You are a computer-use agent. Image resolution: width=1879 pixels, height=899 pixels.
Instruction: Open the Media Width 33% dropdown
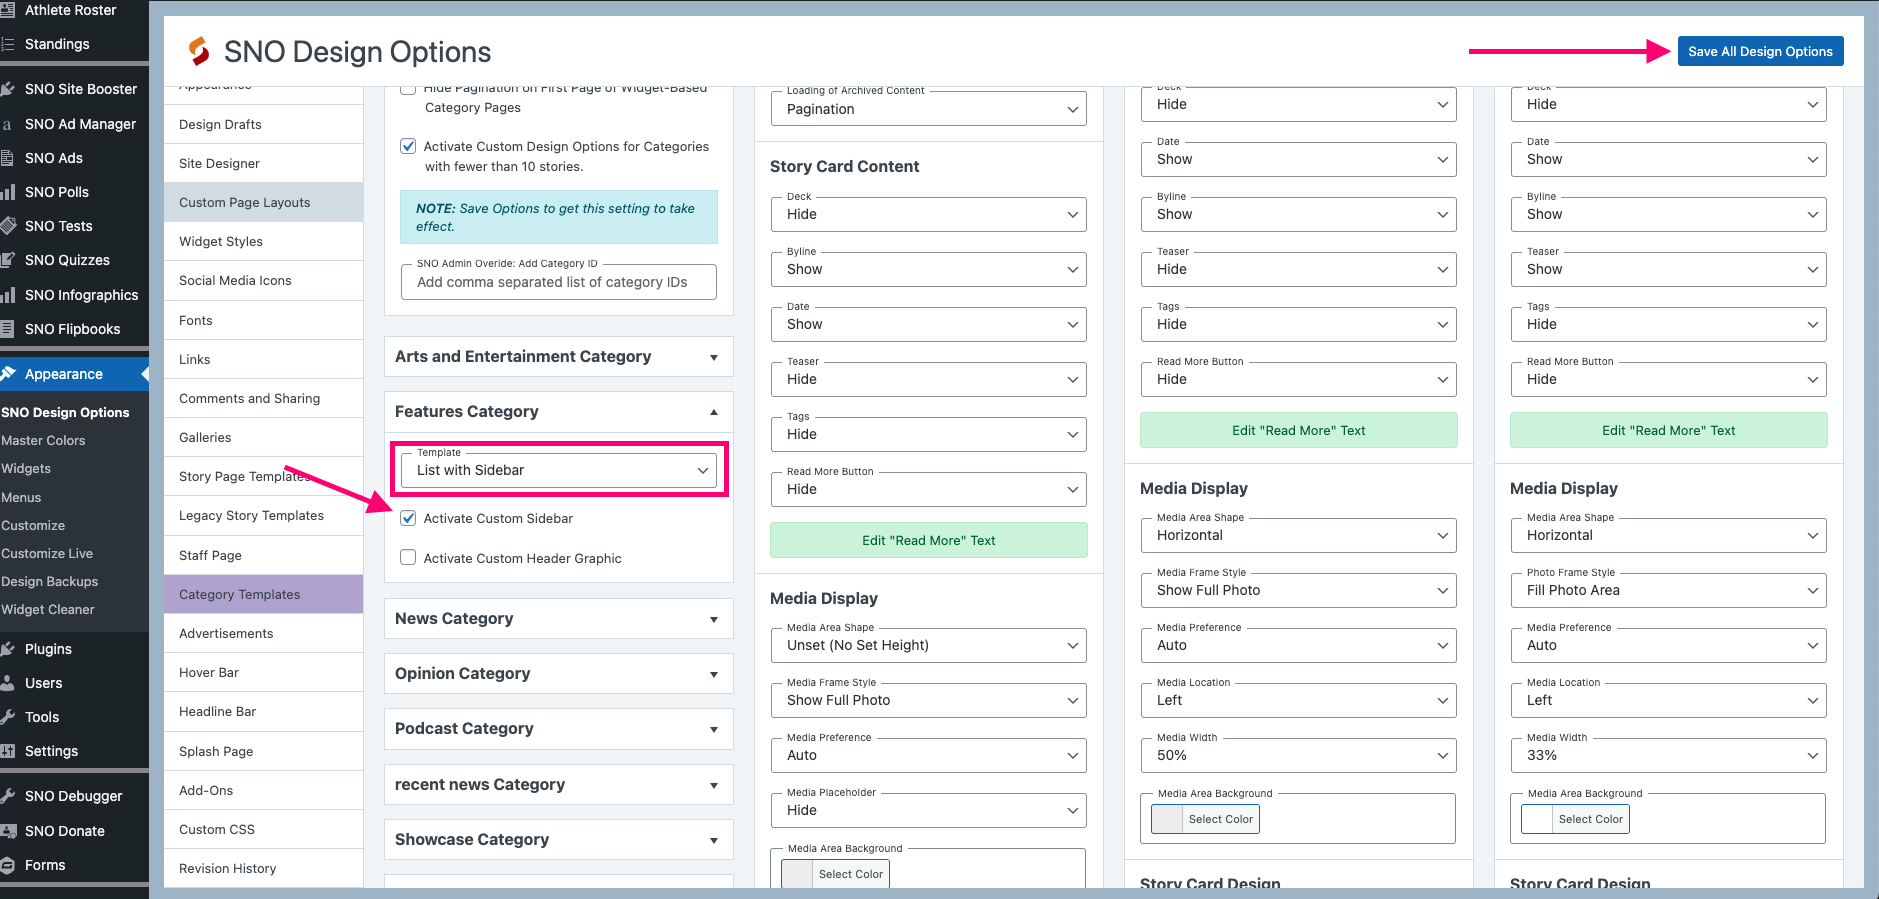[1669, 755]
